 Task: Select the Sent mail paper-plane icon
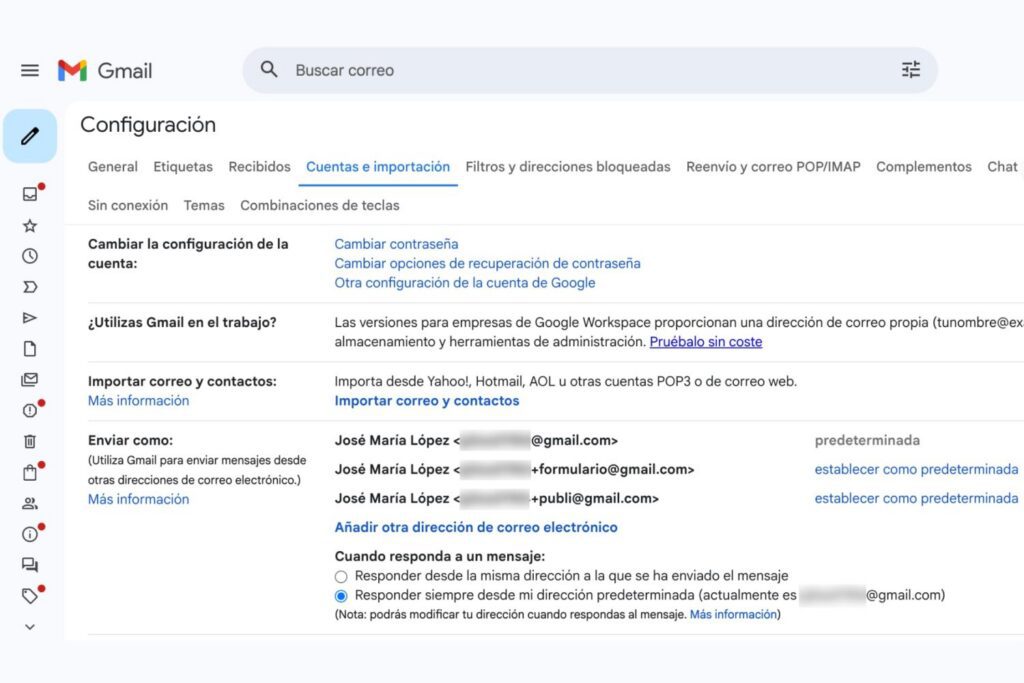30,317
